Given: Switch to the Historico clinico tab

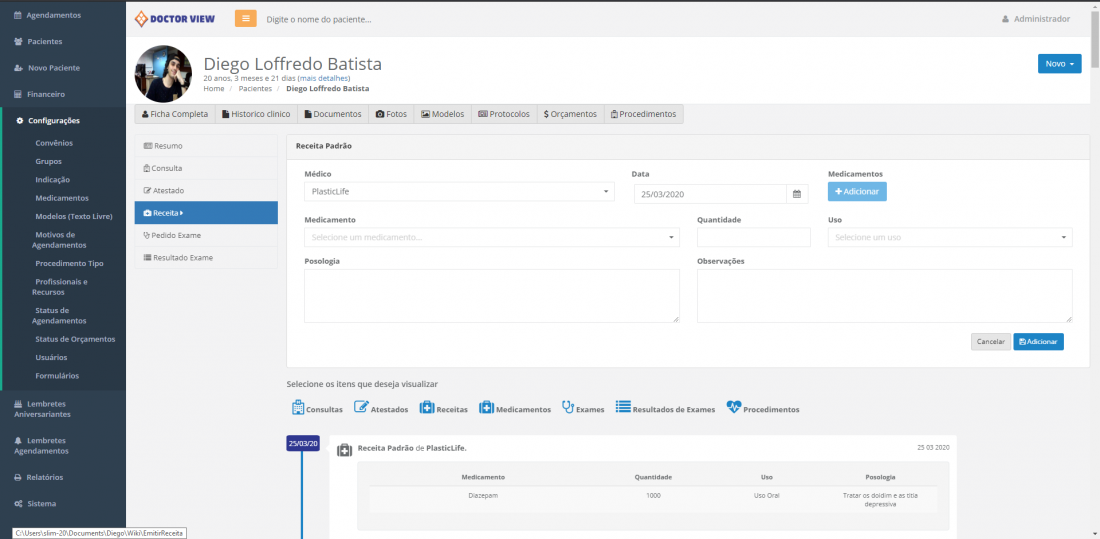Looking at the screenshot, I should [256, 114].
